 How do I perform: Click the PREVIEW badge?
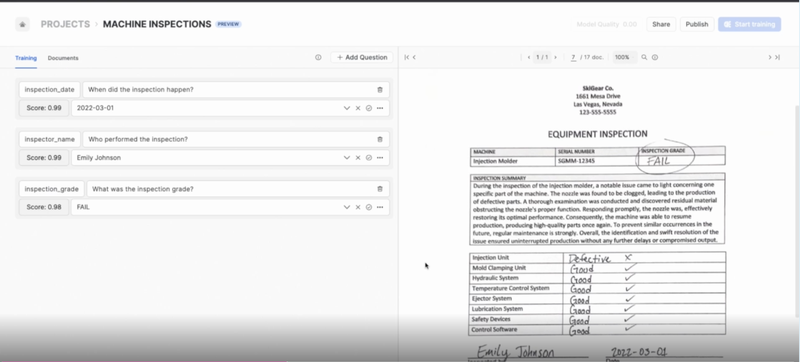(229, 24)
